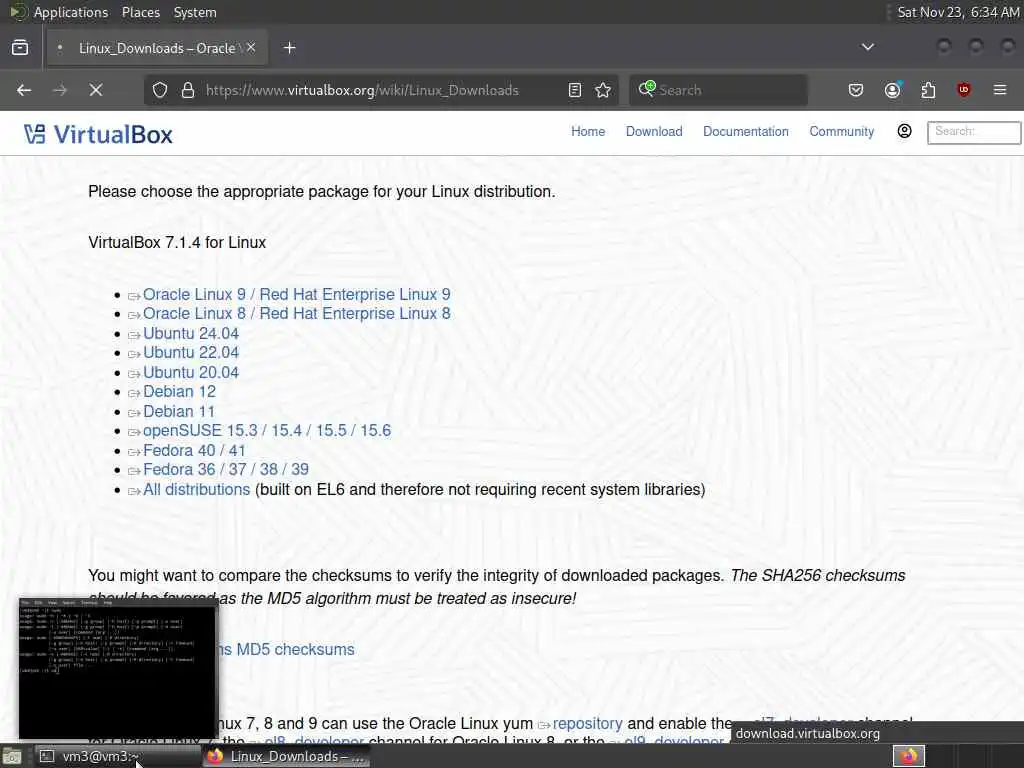Image resolution: width=1024 pixels, height=768 pixels.
Task: Open the Places menu in top panel
Action: pyautogui.click(x=141, y=12)
